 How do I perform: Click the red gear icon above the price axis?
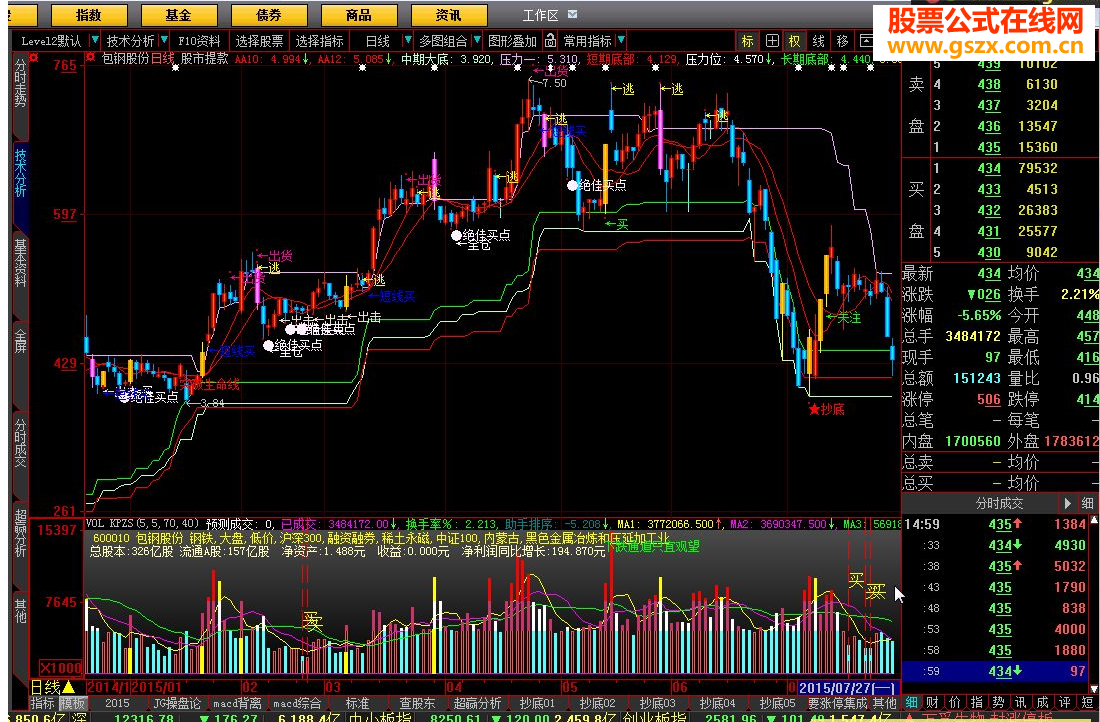34,58
